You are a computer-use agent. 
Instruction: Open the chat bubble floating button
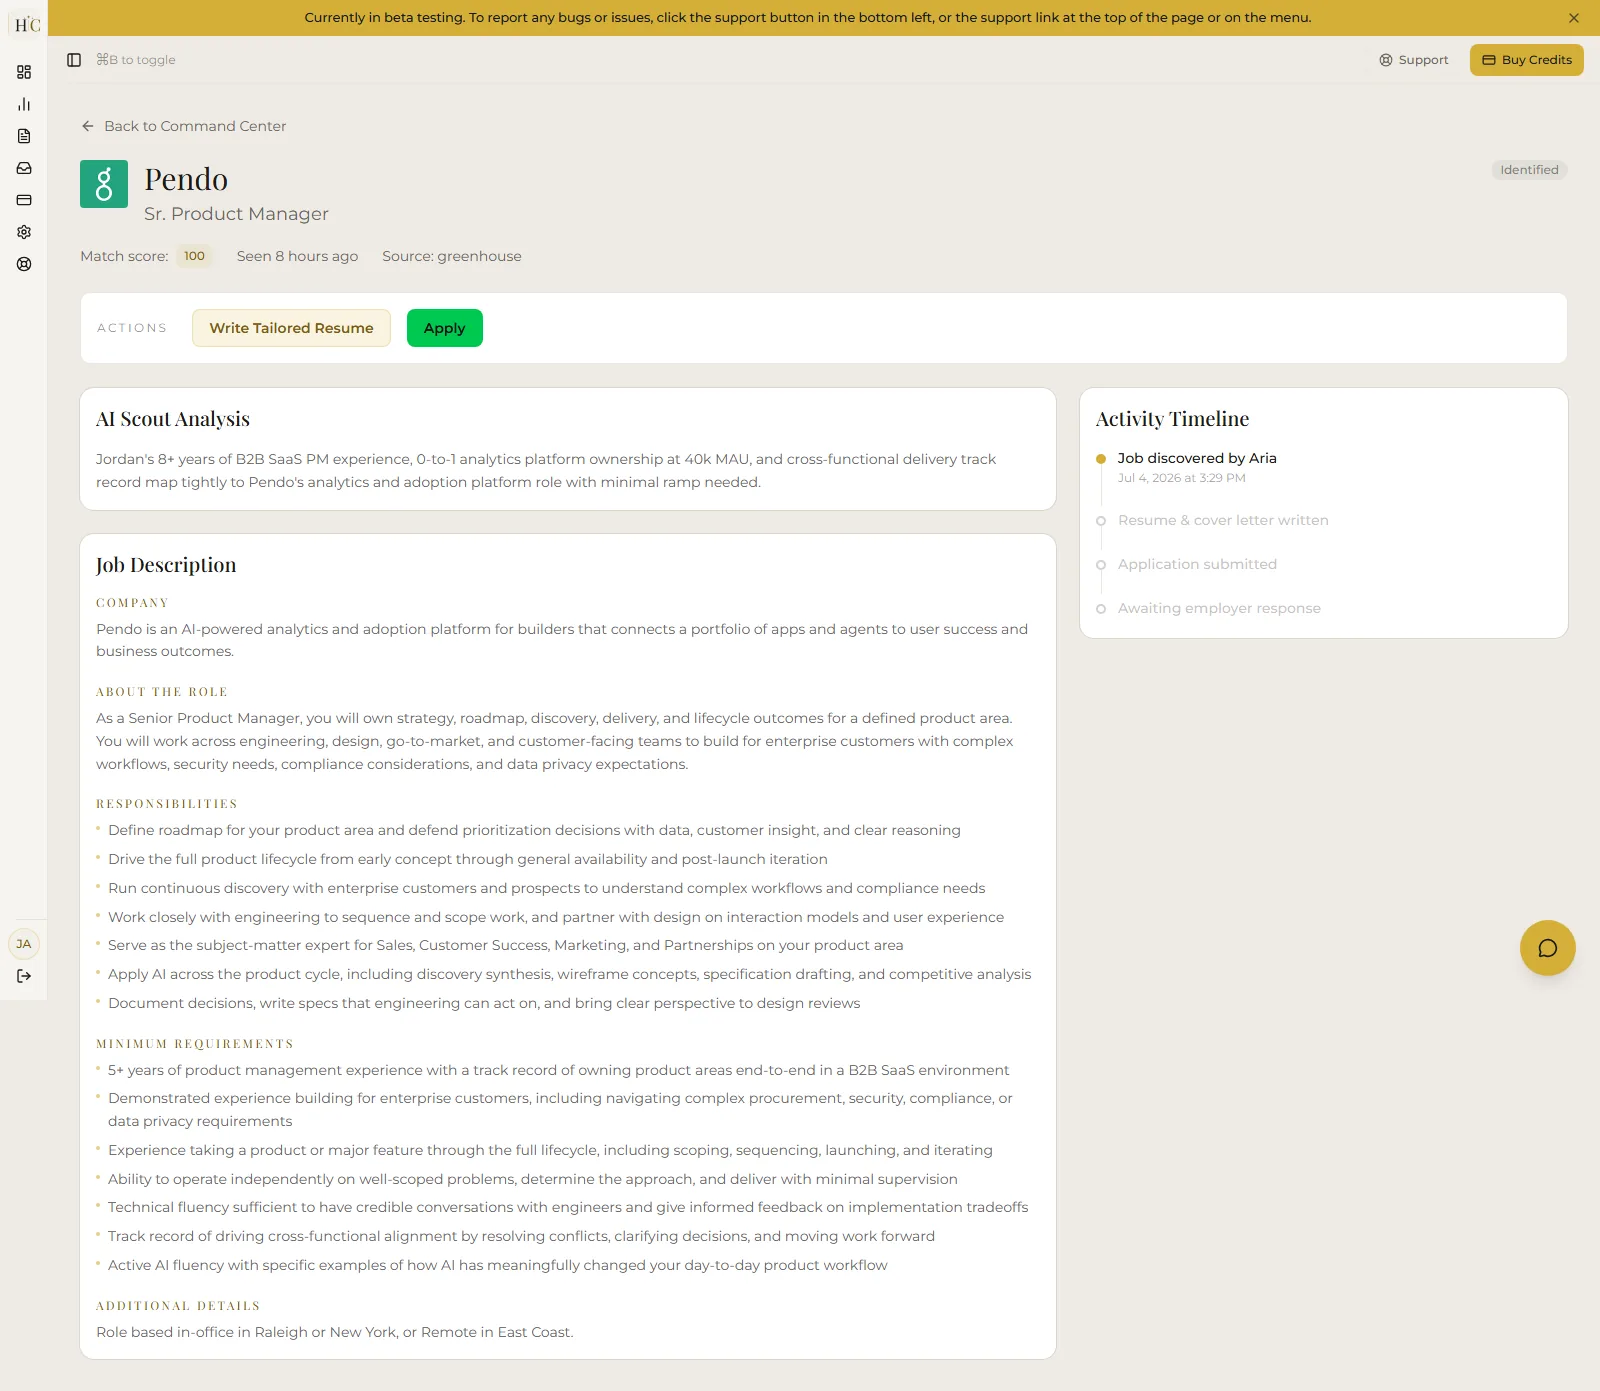pos(1547,948)
